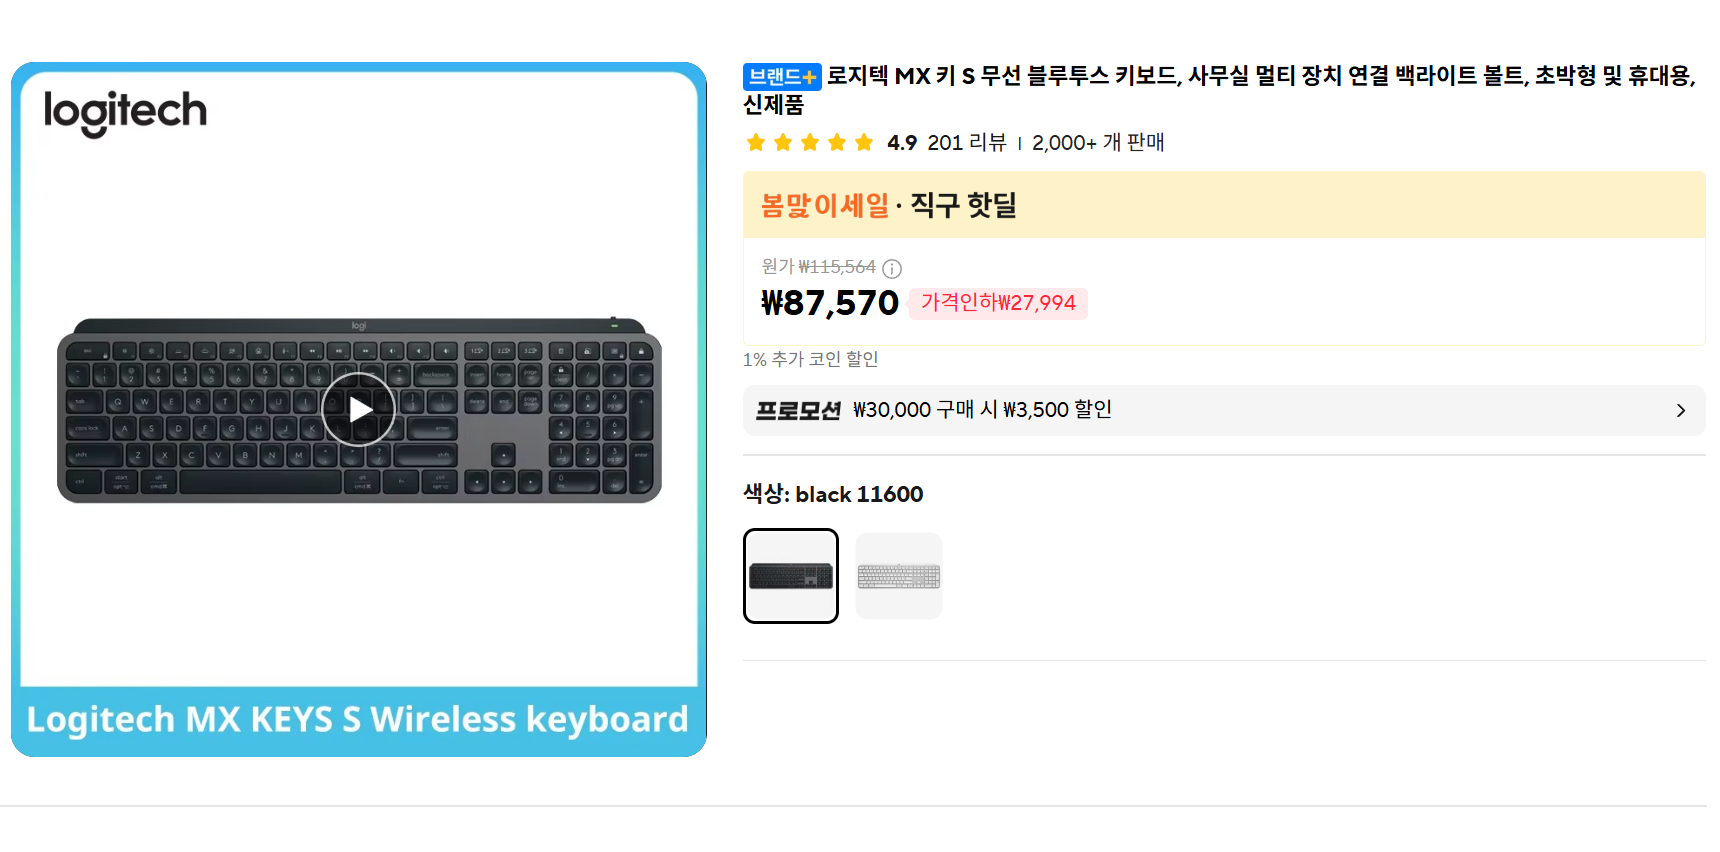Click the Logitech logo in product image
1720x852 pixels.
point(125,112)
